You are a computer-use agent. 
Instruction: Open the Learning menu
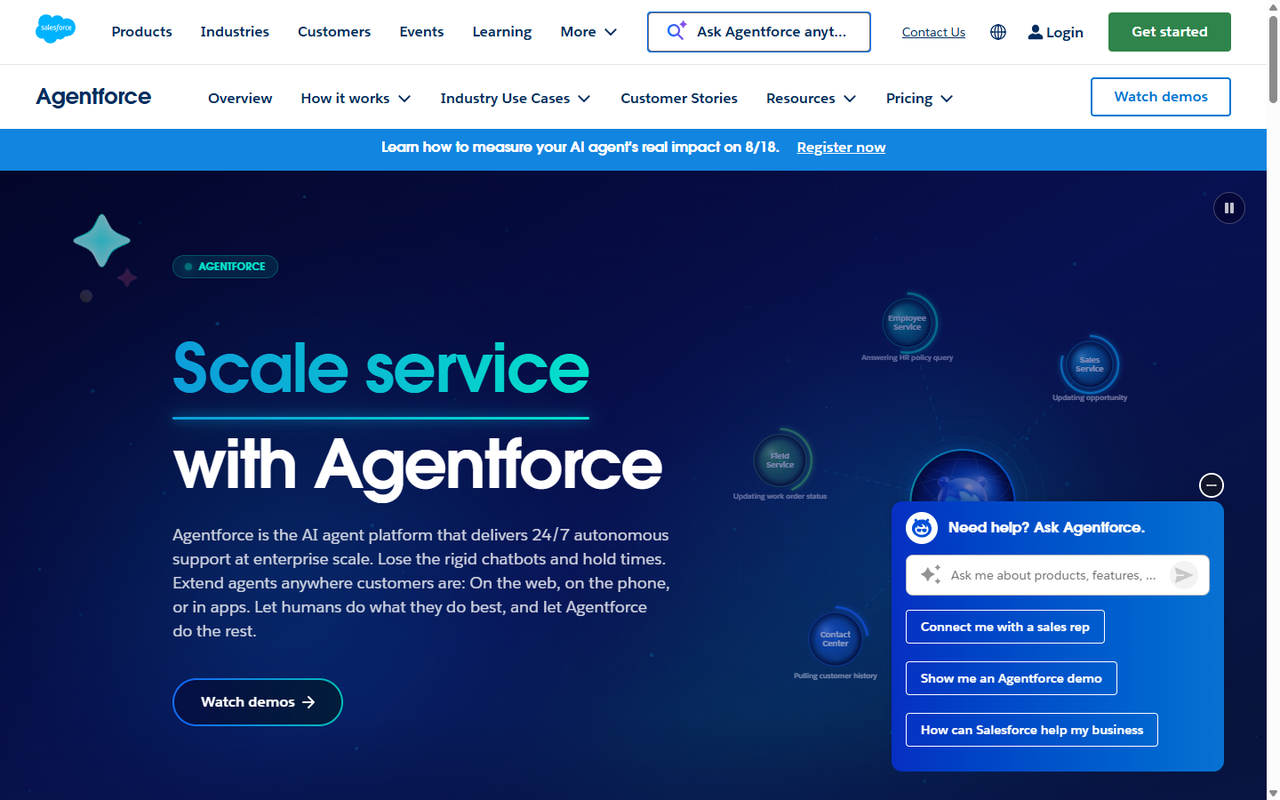click(502, 32)
